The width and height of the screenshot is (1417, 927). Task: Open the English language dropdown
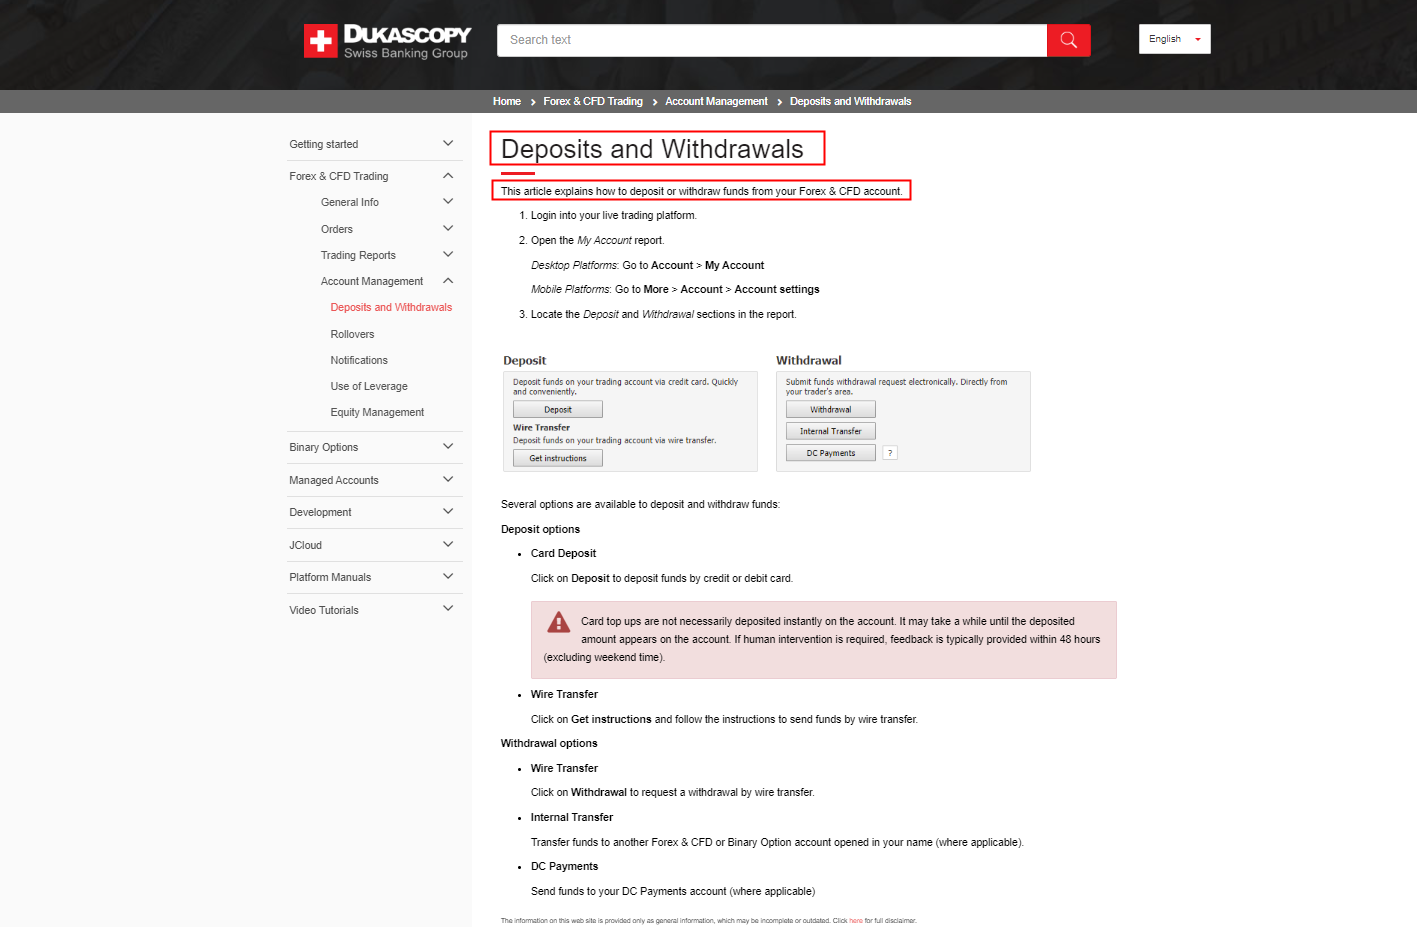1174,38
